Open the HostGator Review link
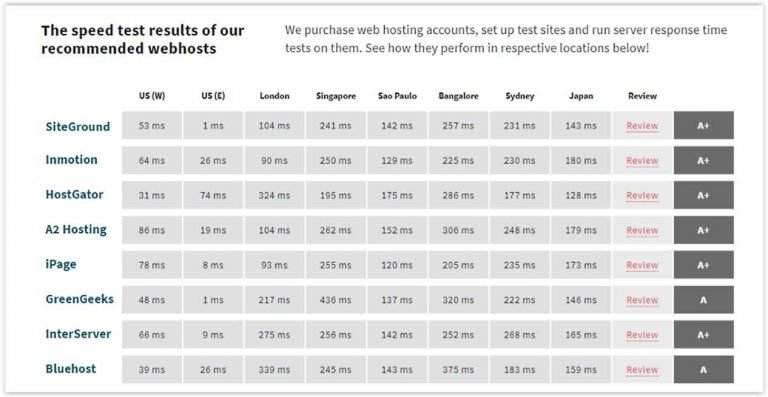The height and width of the screenshot is (397, 768). click(x=642, y=195)
